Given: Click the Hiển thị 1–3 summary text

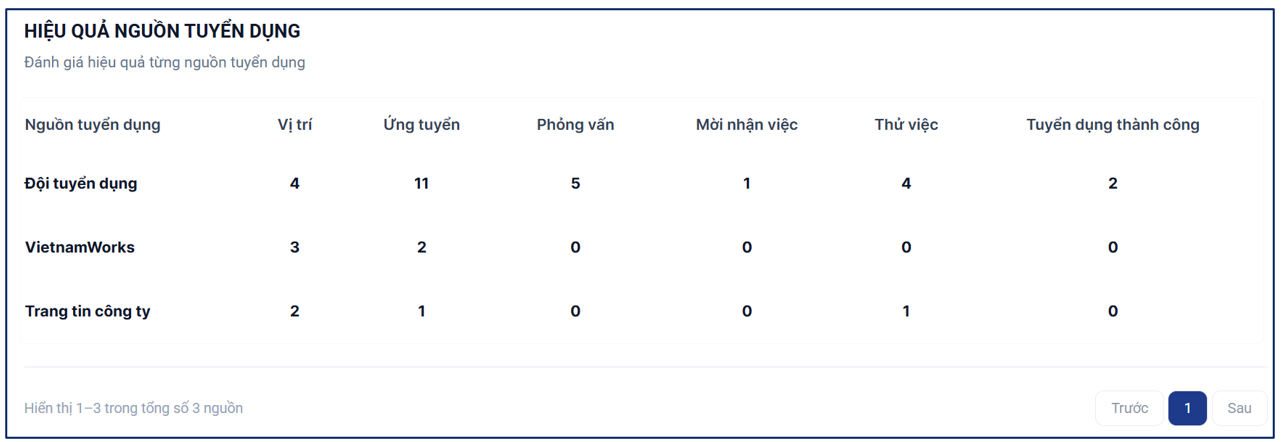Looking at the screenshot, I should (134, 408).
